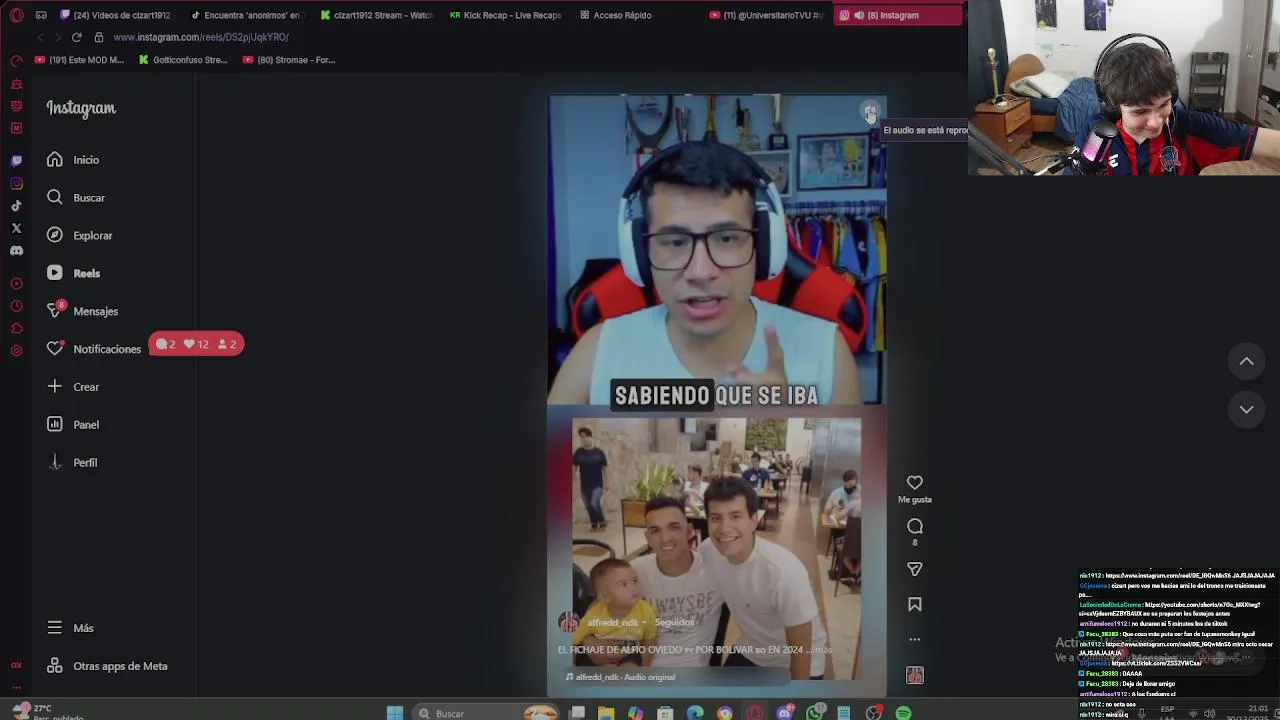Click browser back arrow

[40, 37]
